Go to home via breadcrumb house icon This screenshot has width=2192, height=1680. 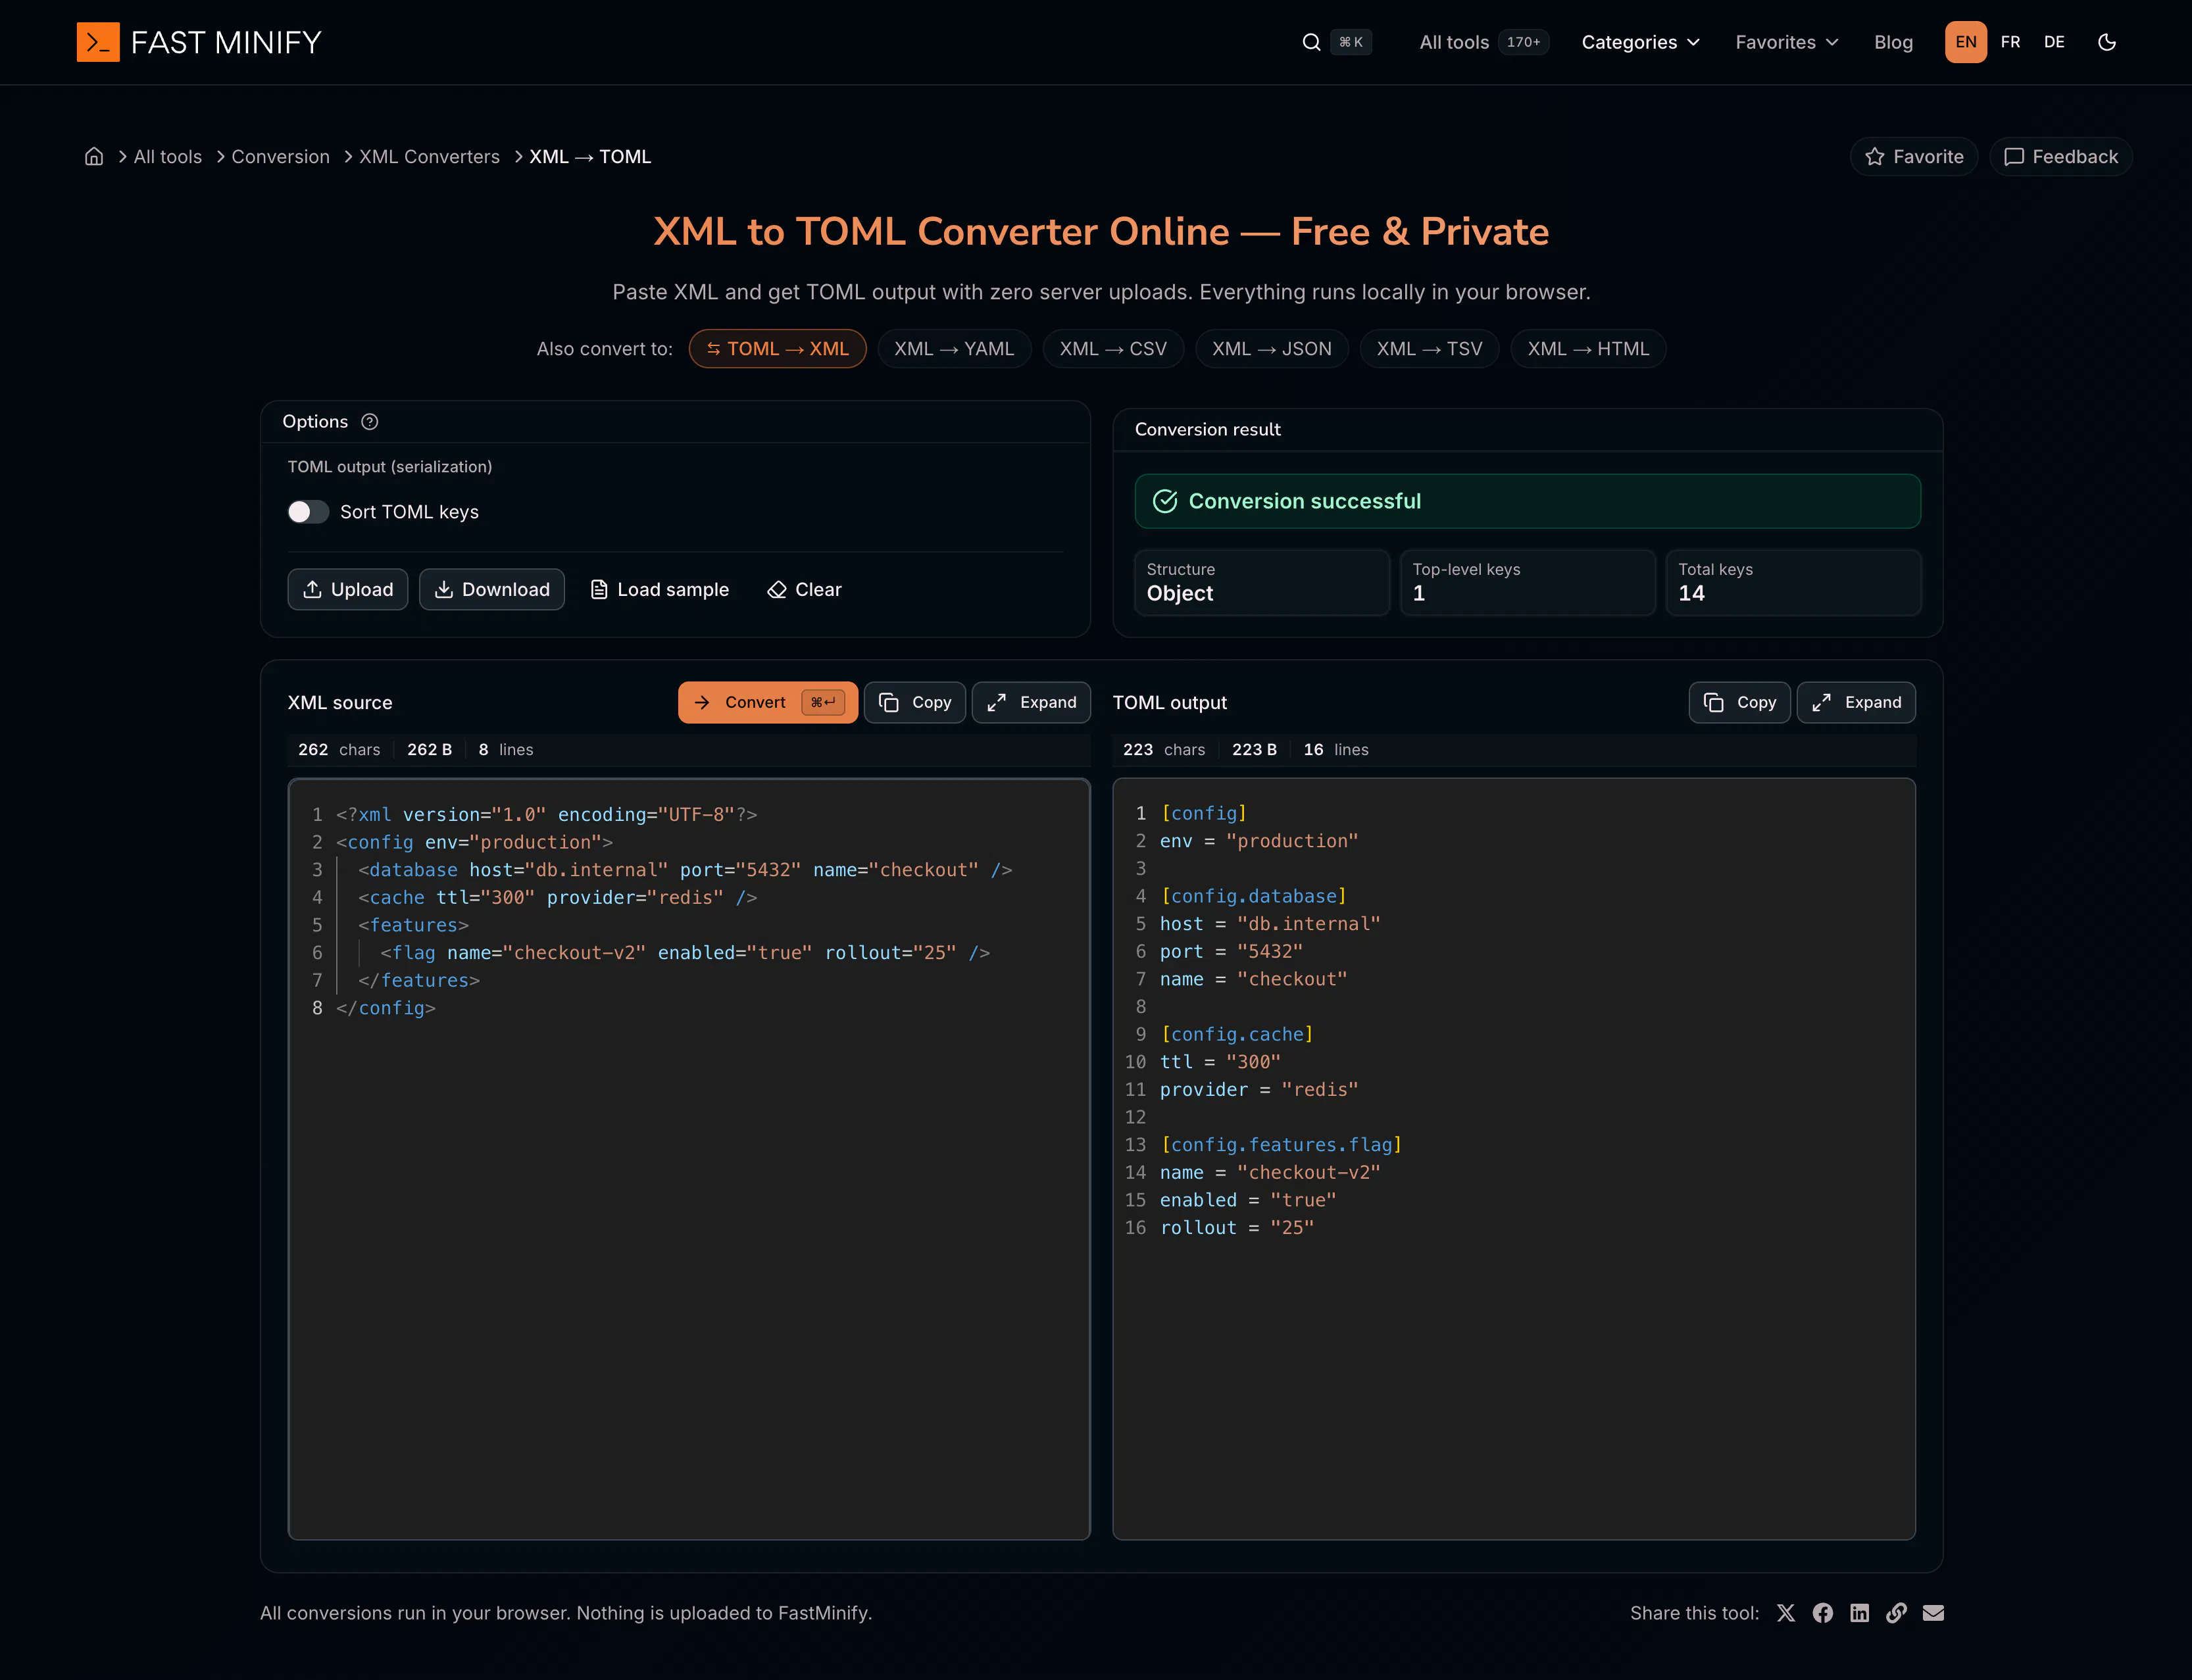pyautogui.click(x=94, y=156)
